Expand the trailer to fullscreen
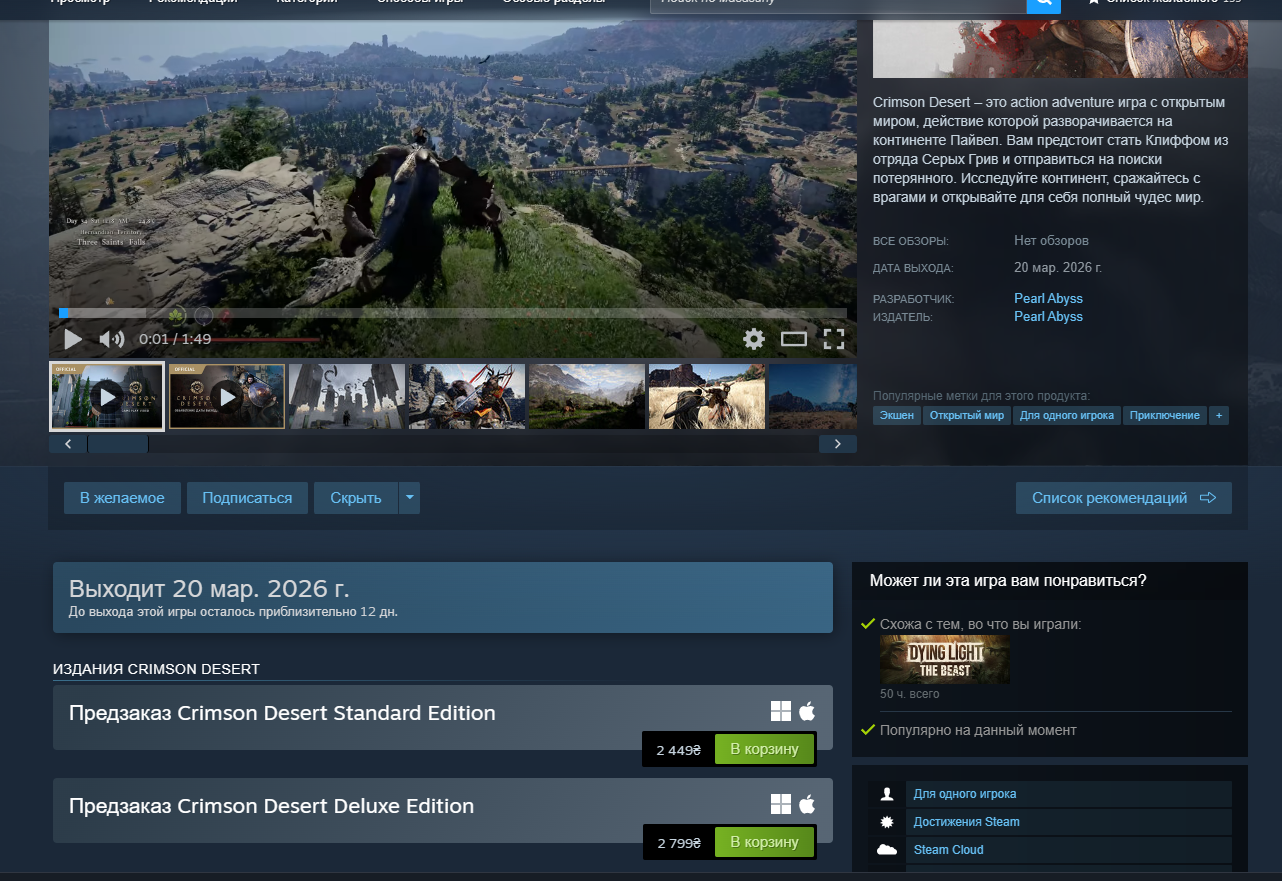The height and width of the screenshot is (881, 1282). tap(834, 339)
